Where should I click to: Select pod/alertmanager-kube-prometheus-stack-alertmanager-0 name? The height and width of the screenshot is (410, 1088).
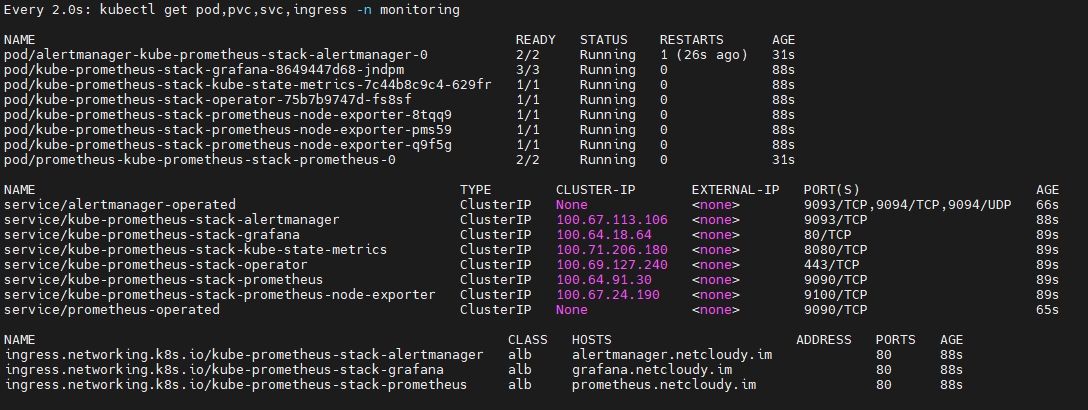216,55
